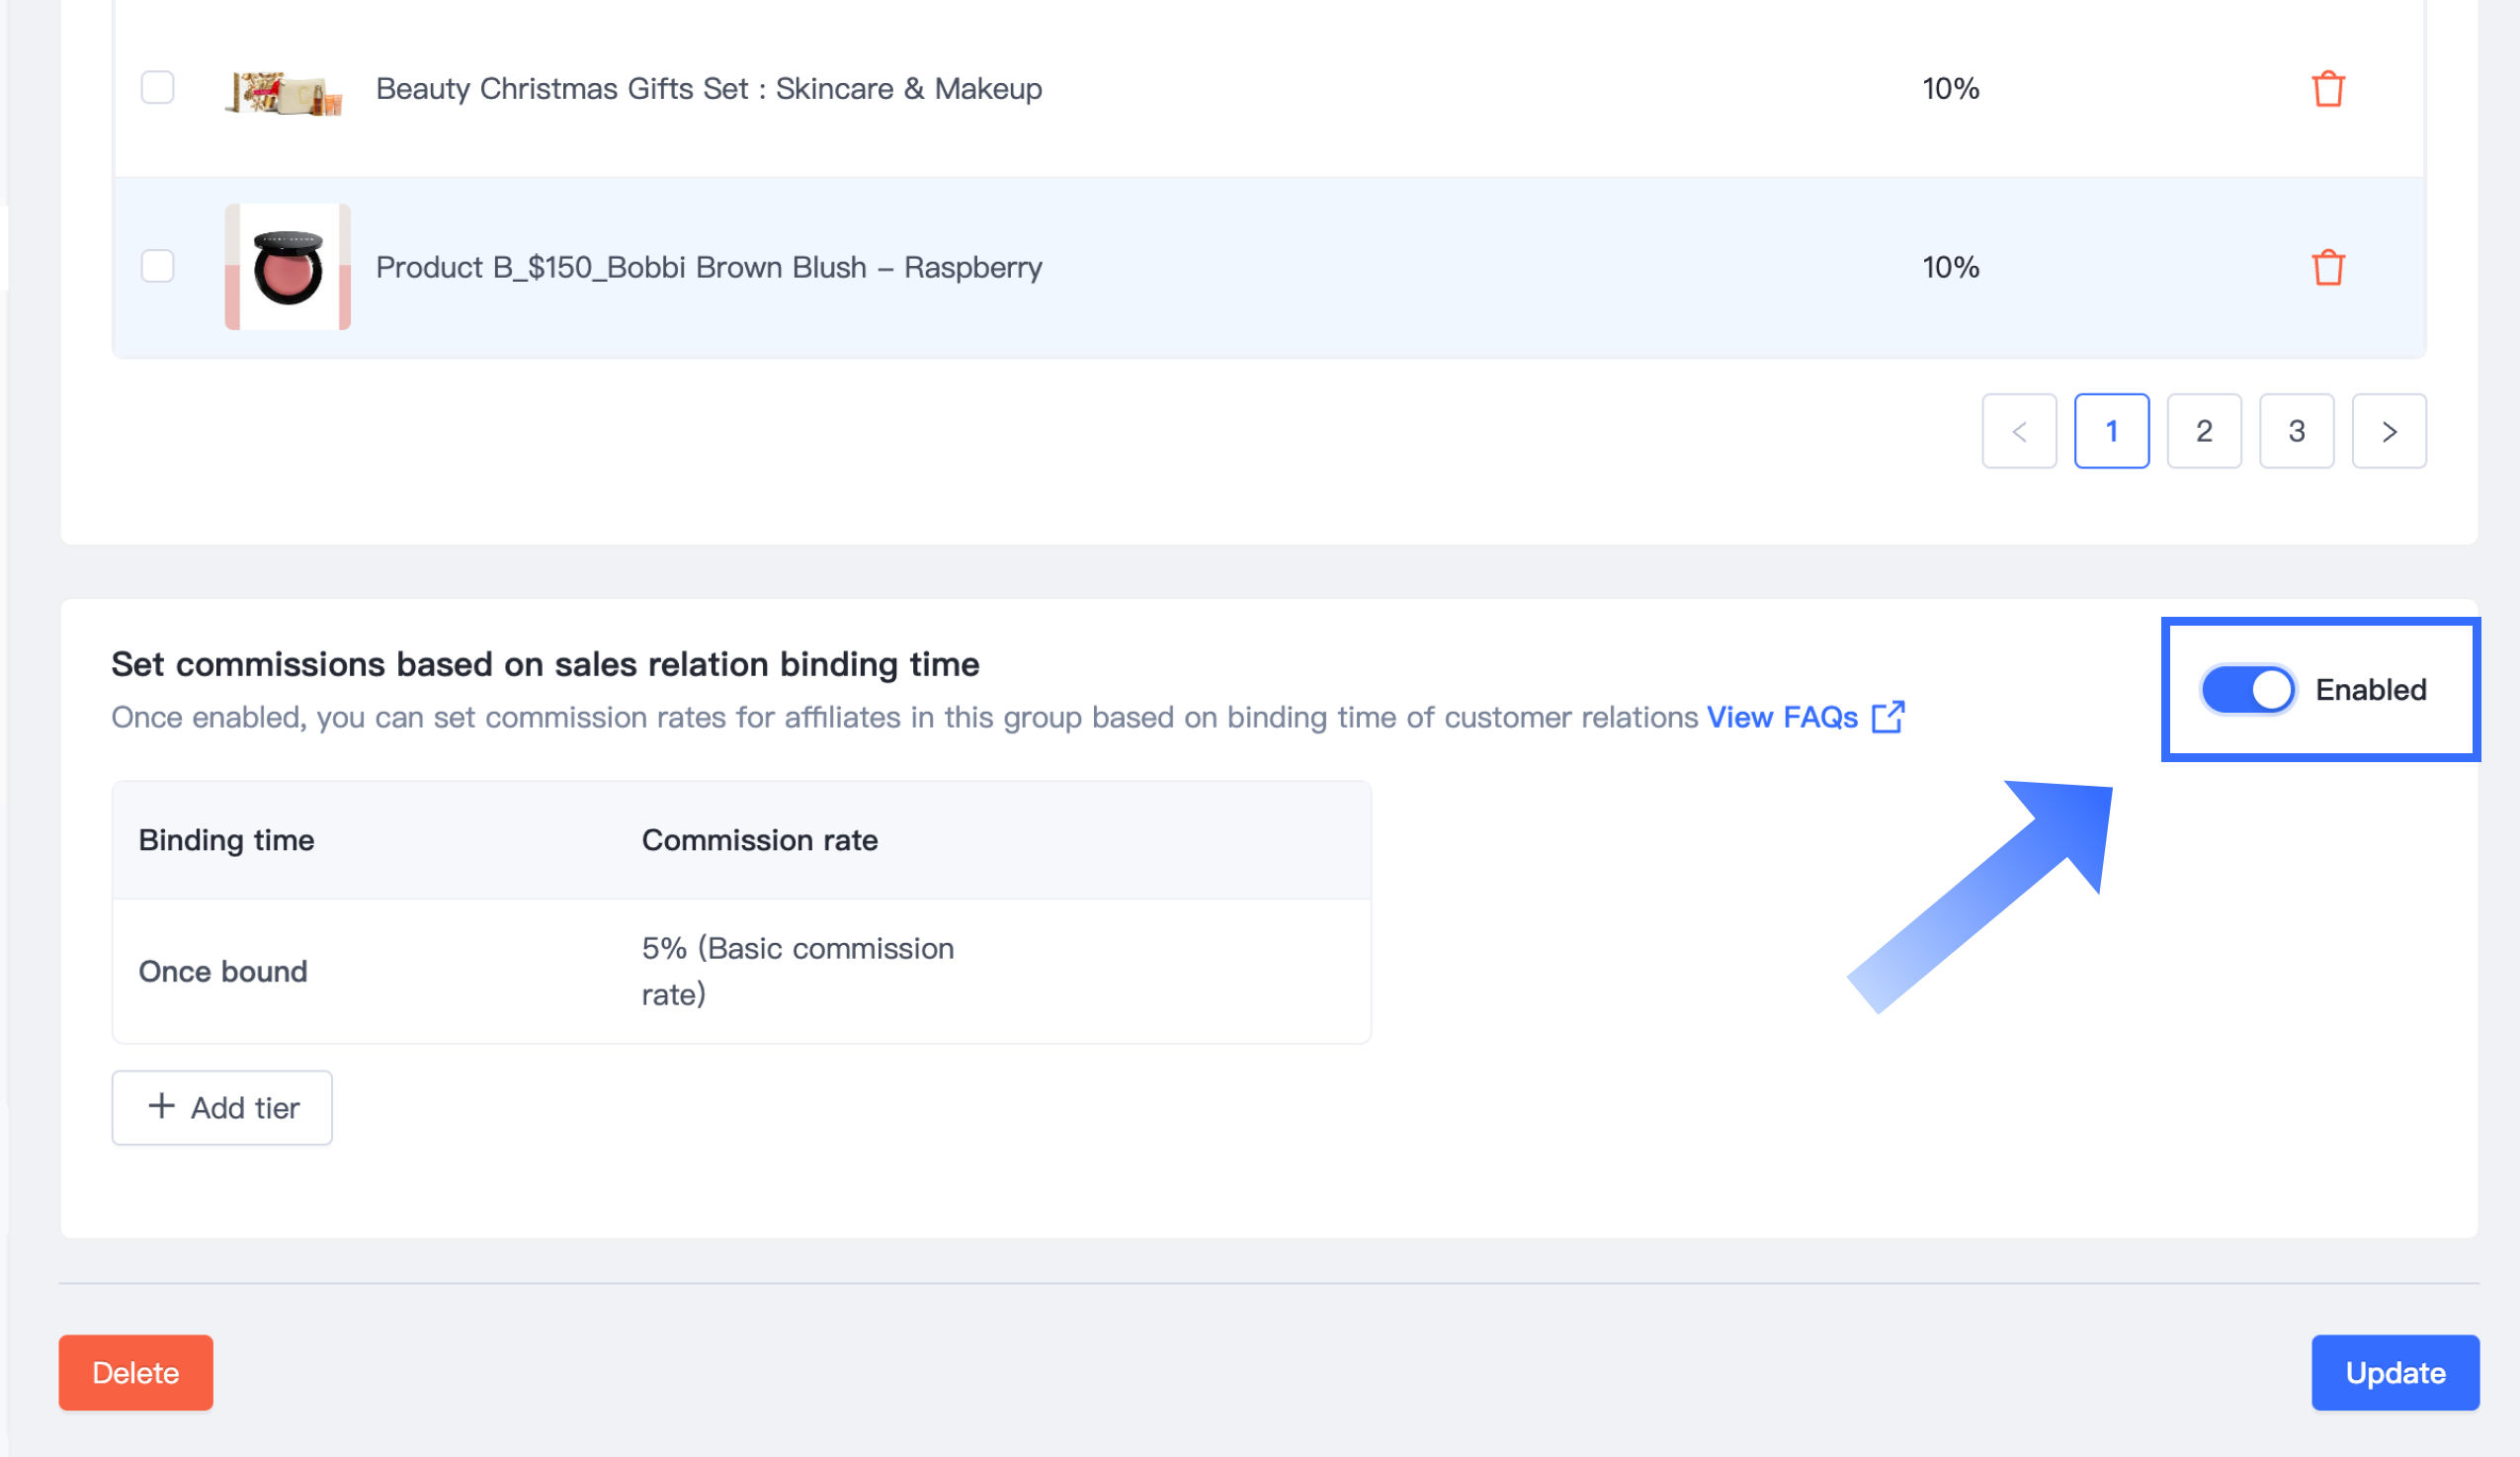Go to the previous products page
2520x1457 pixels.
(x=2019, y=431)
